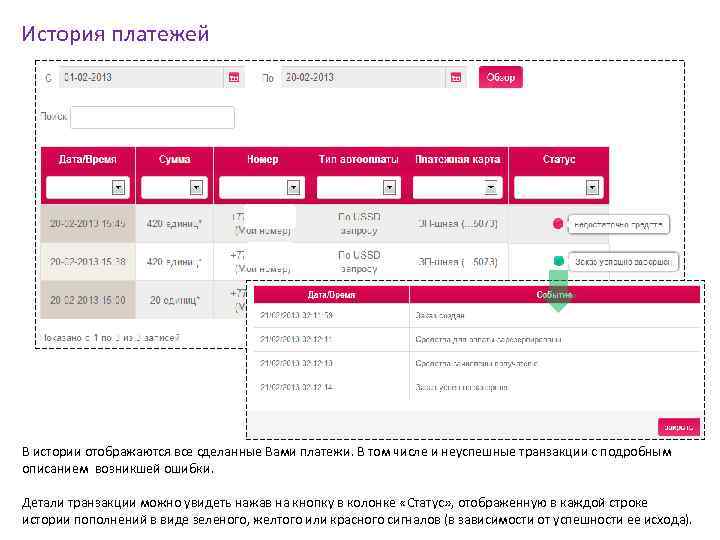The width and height of the screenshot is (720, 540).
Task: Open the Платежная карта filter dropdown
Action: pos(491,187)
